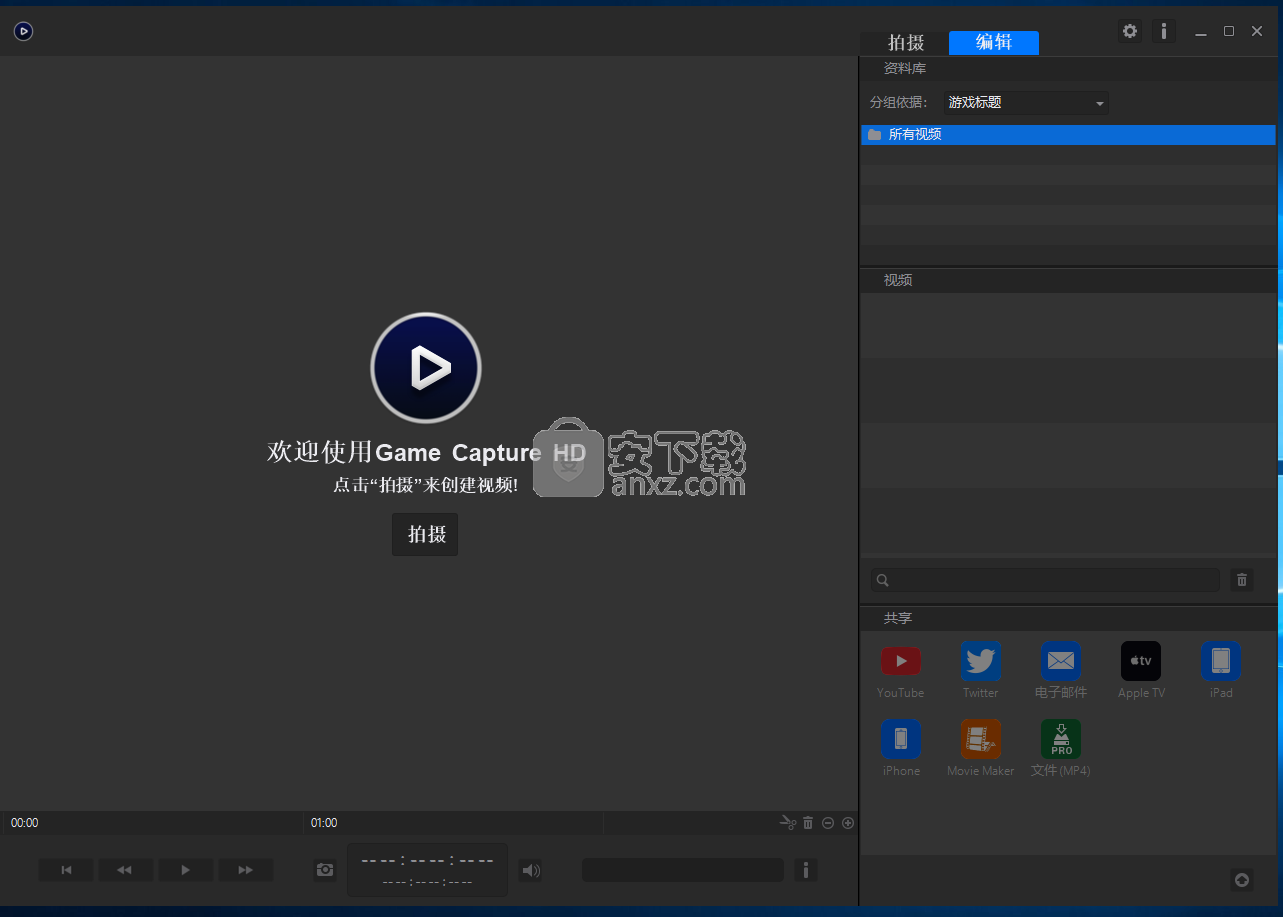Click the Game Capture HD logo top-left
The height and width of the screenshot is (917, 1283).
(23, 31)
